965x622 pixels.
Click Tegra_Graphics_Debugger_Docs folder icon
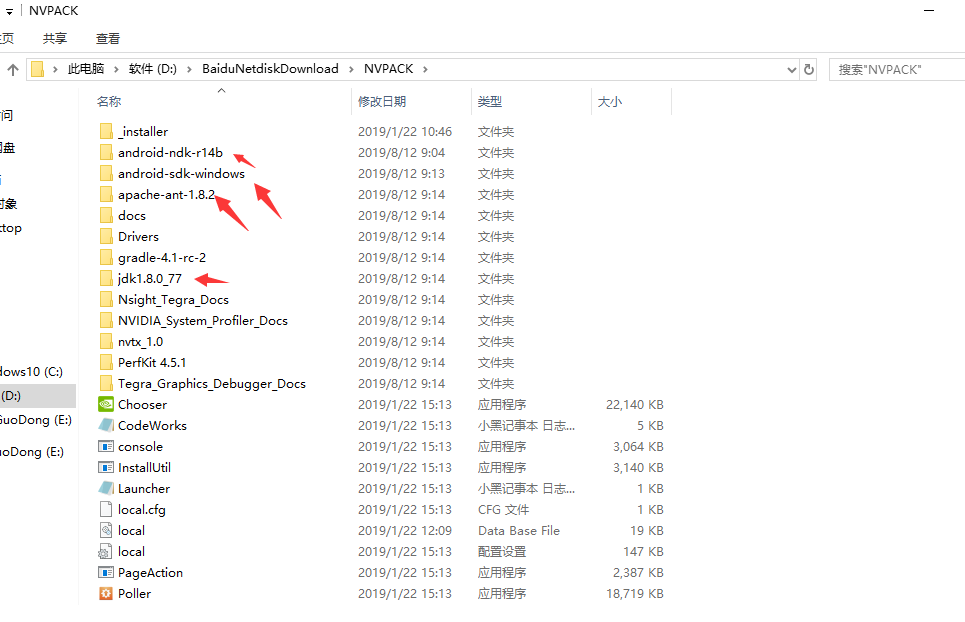(x=106, y=383)
